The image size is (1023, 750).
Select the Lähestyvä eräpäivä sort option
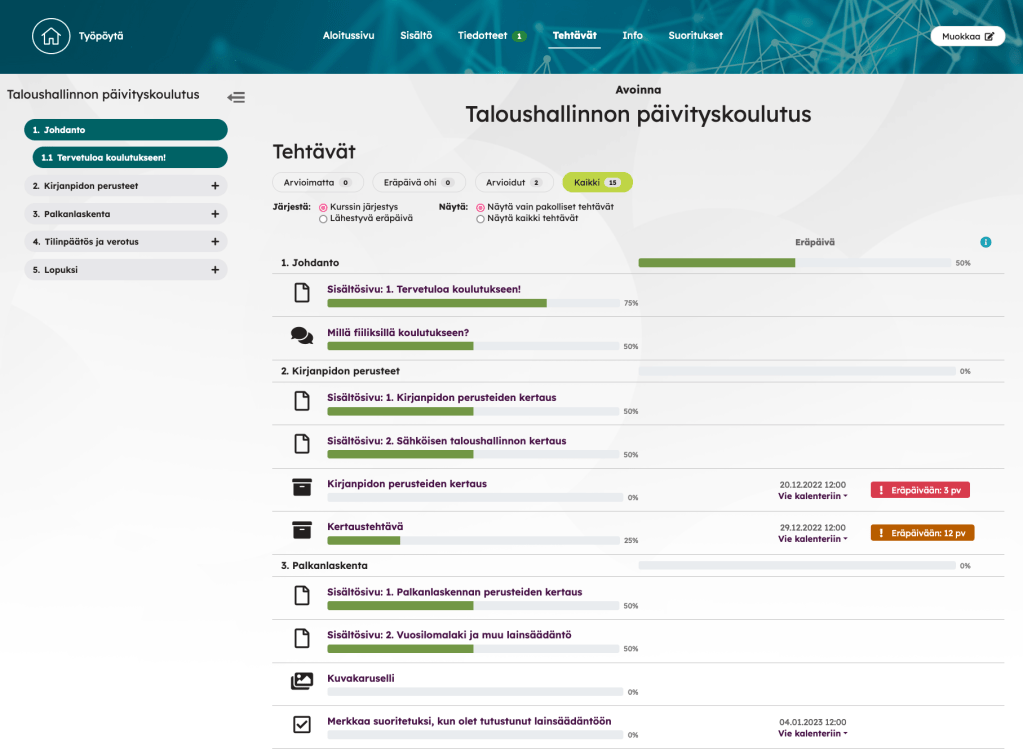point(323,218)
